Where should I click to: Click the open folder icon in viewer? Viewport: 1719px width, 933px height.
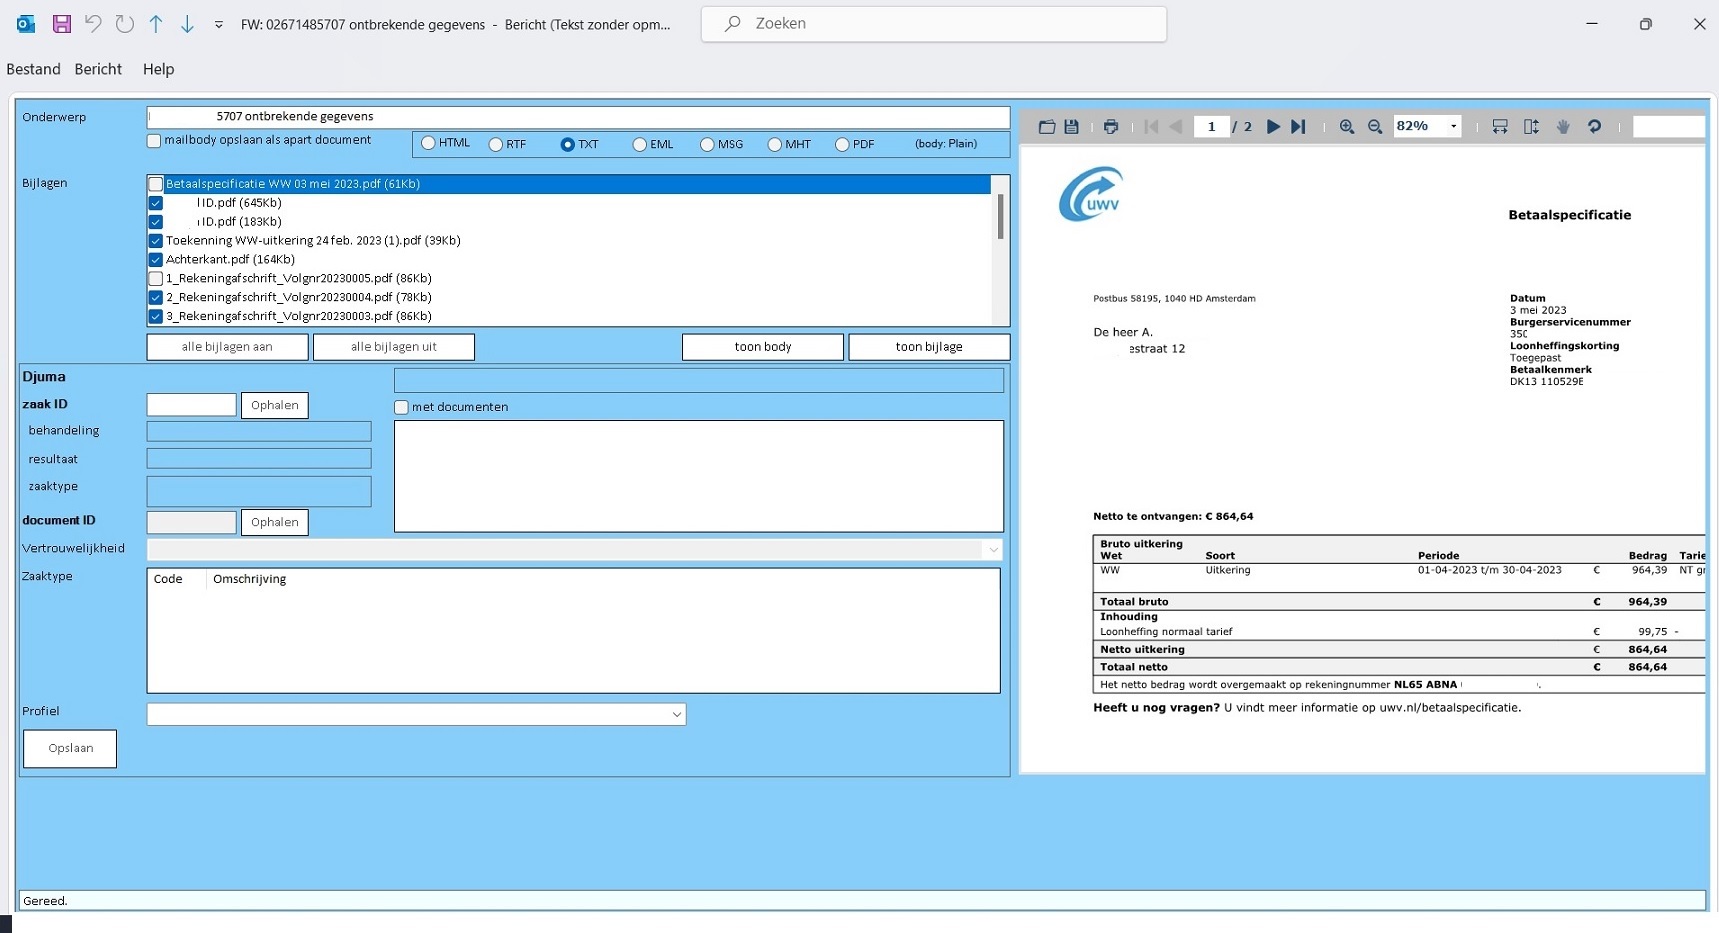tap(1047, 127)
